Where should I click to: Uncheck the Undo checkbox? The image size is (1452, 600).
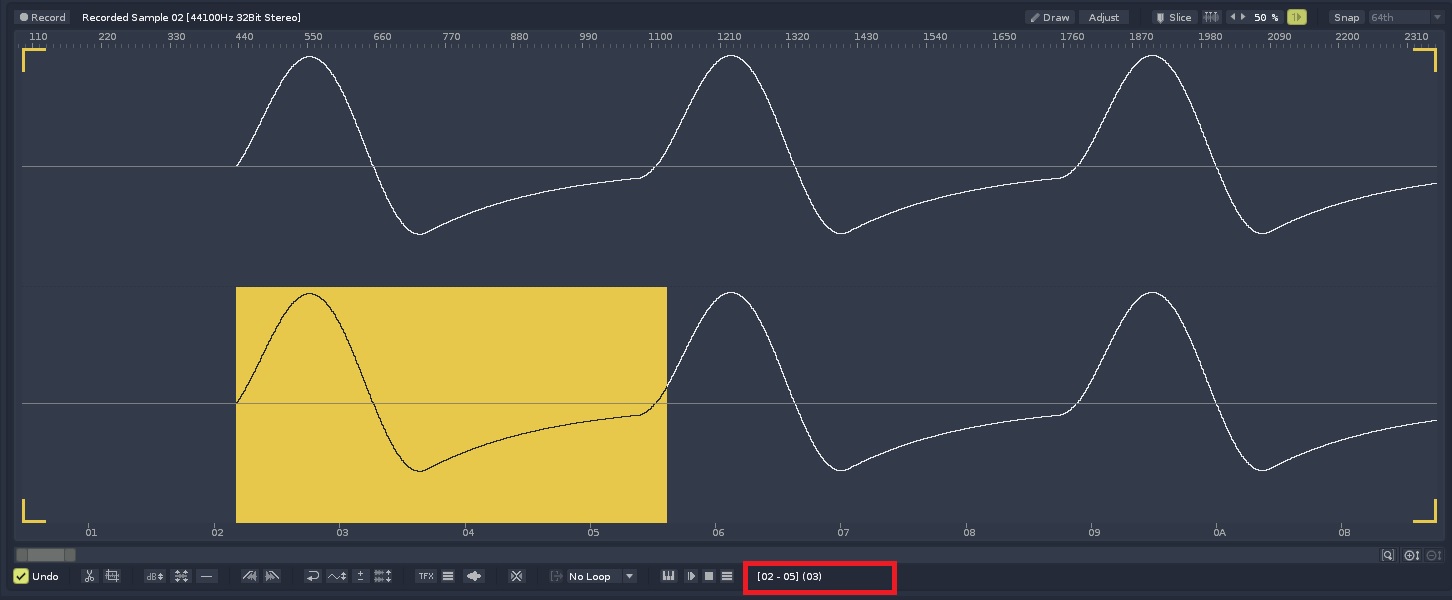21,576
